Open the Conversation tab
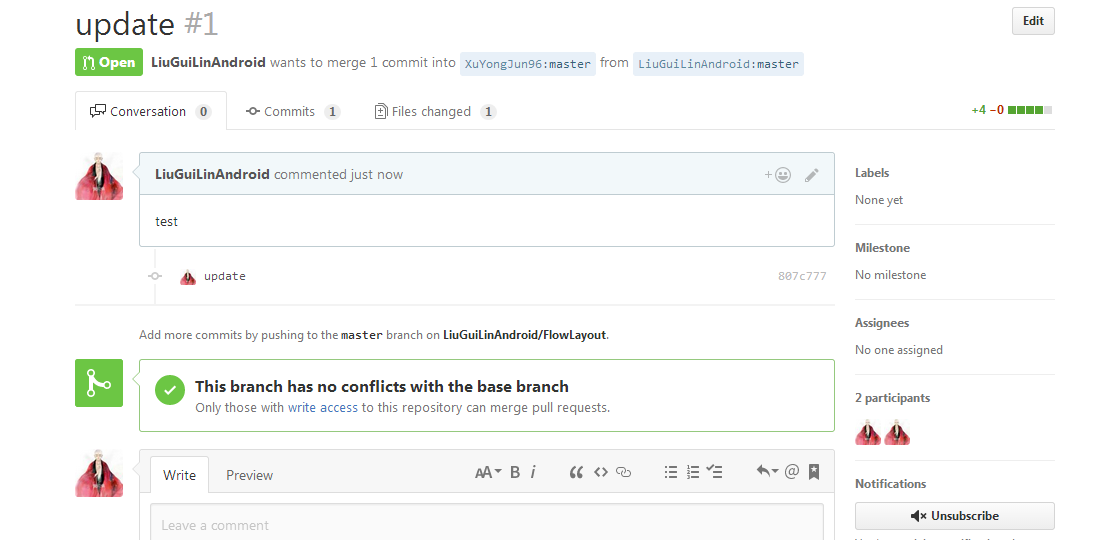1113x540 pixels. [x=150, y=111]
